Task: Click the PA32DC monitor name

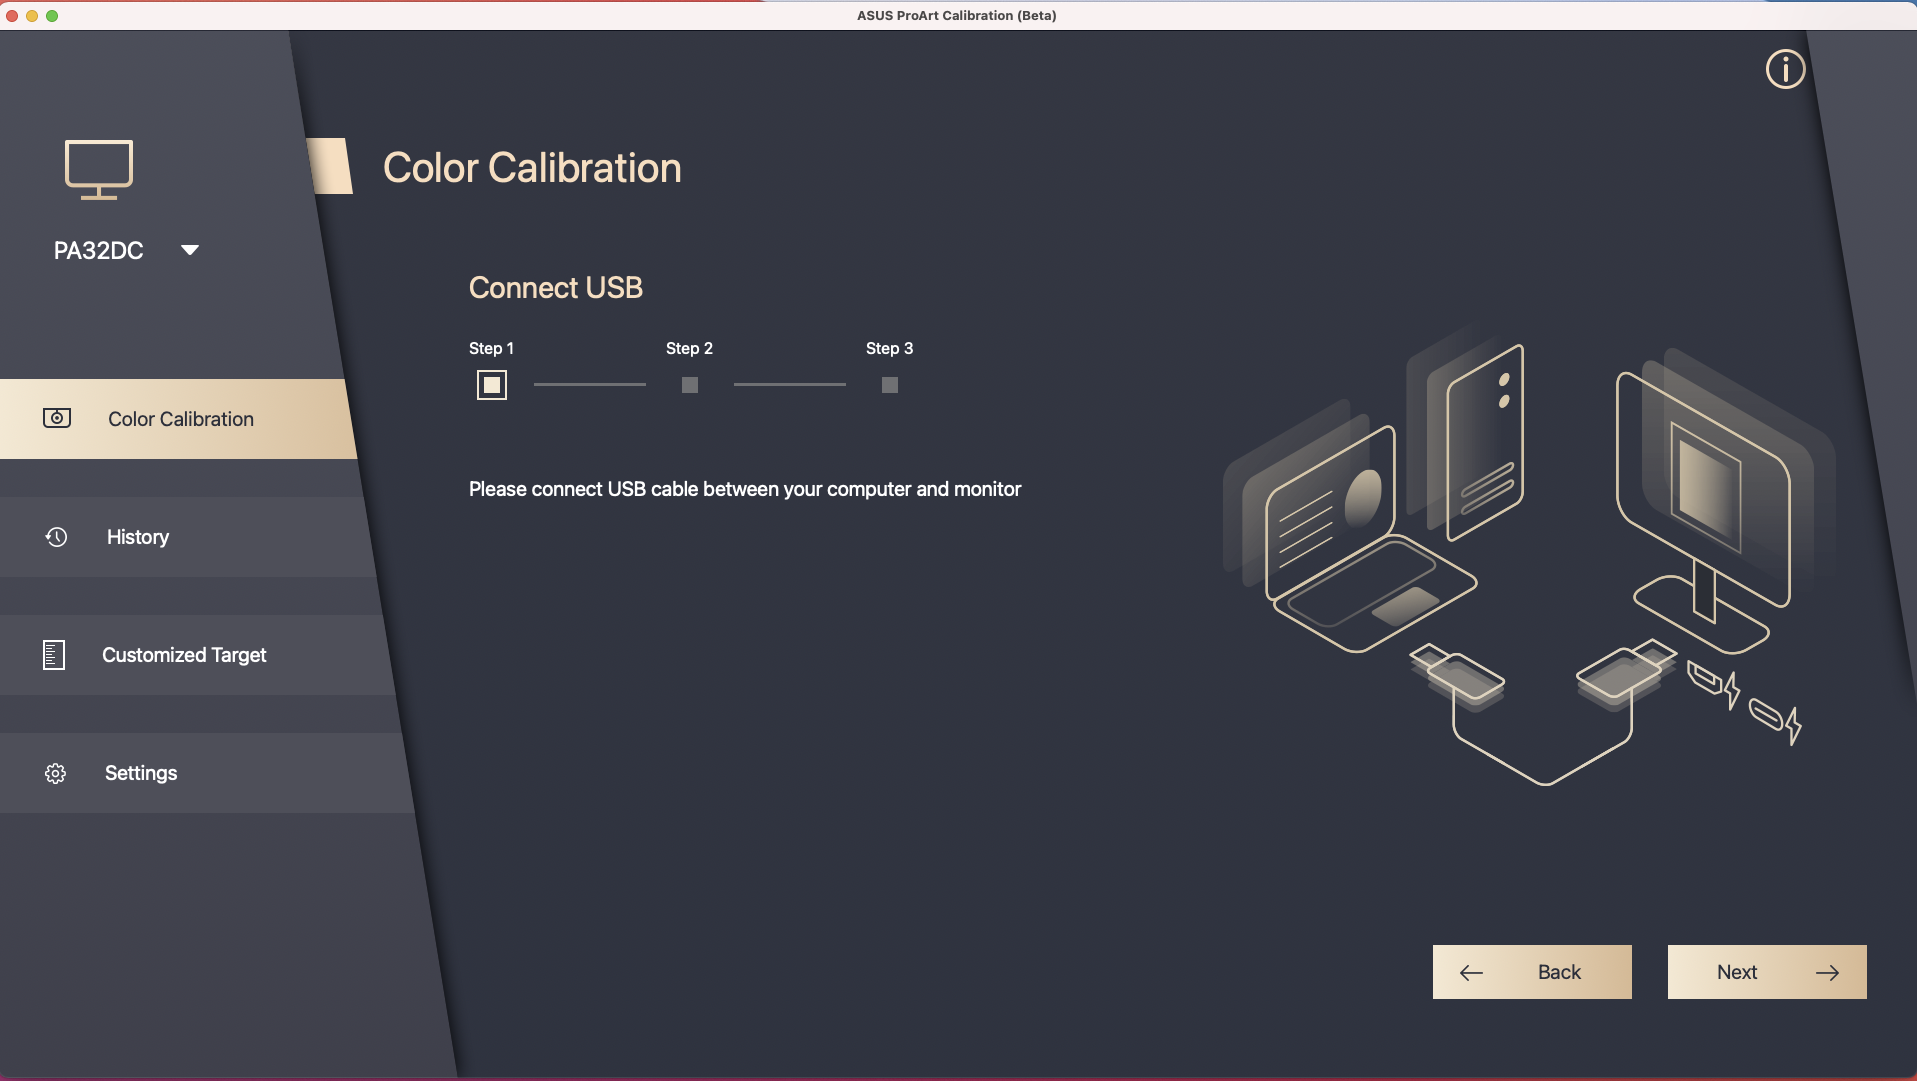Action: [99, 250]
